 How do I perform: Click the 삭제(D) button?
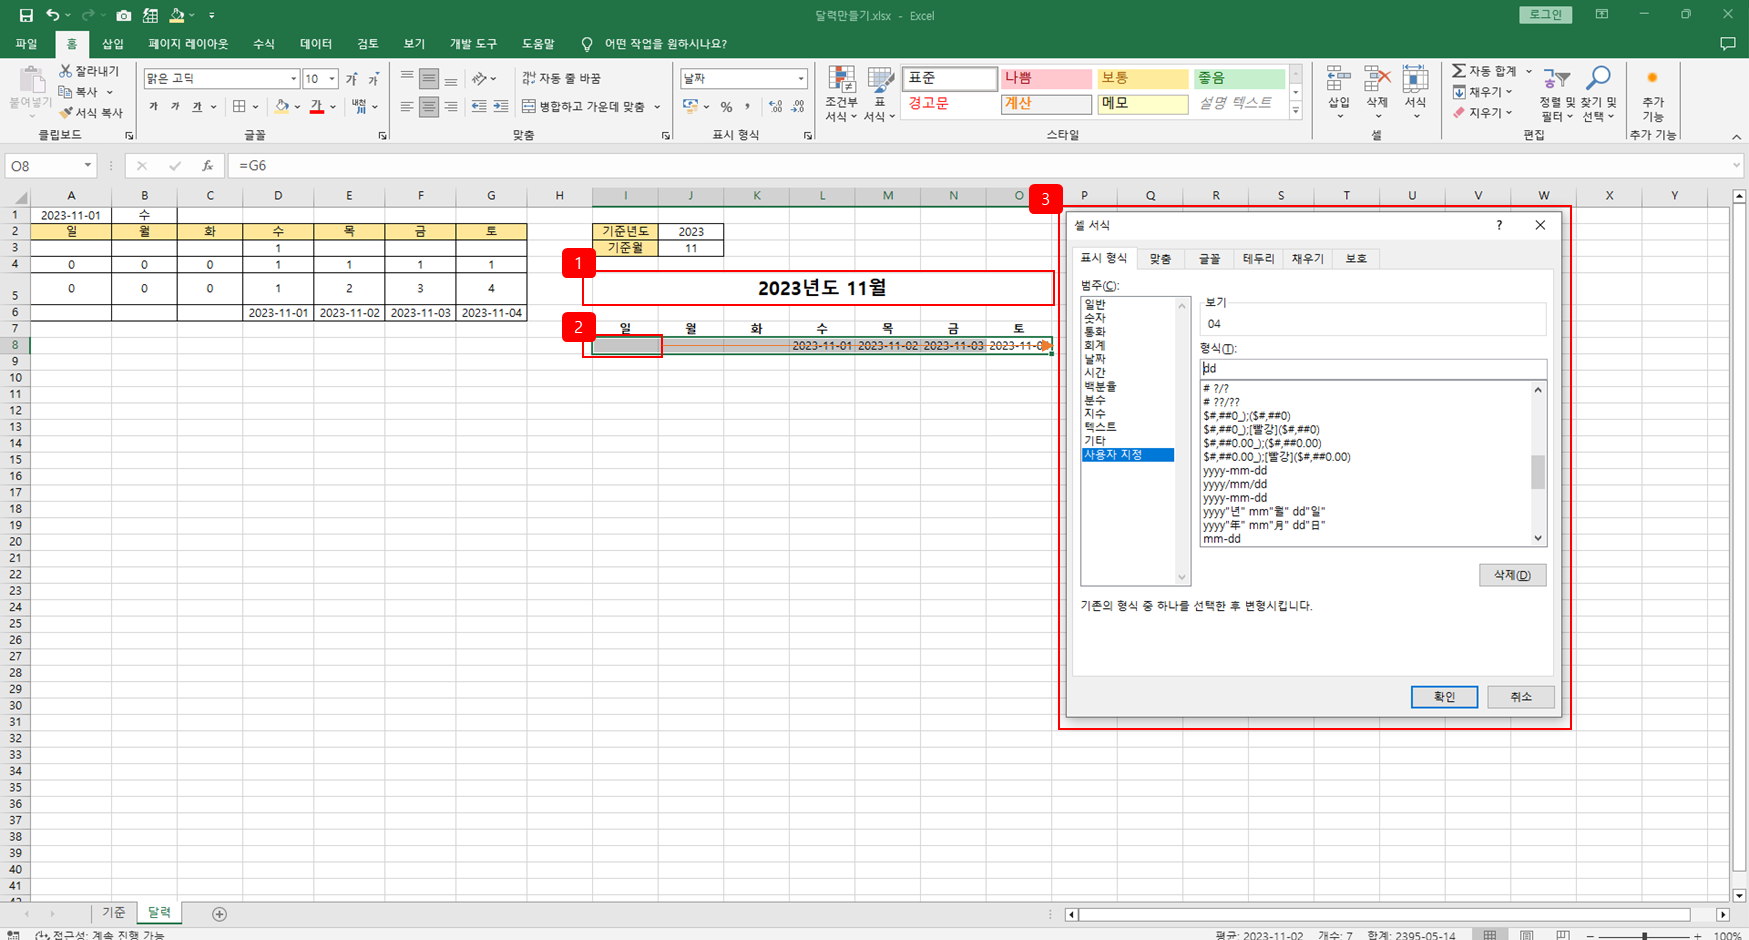[x=1512, y=575]
